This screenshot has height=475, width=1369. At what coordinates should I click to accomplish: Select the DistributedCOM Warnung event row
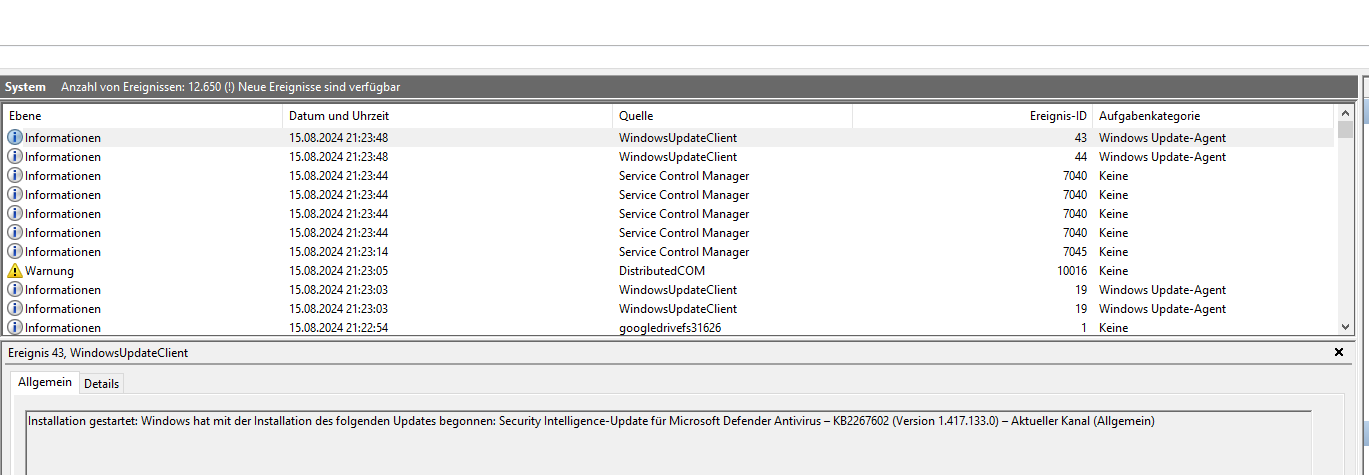650,271
